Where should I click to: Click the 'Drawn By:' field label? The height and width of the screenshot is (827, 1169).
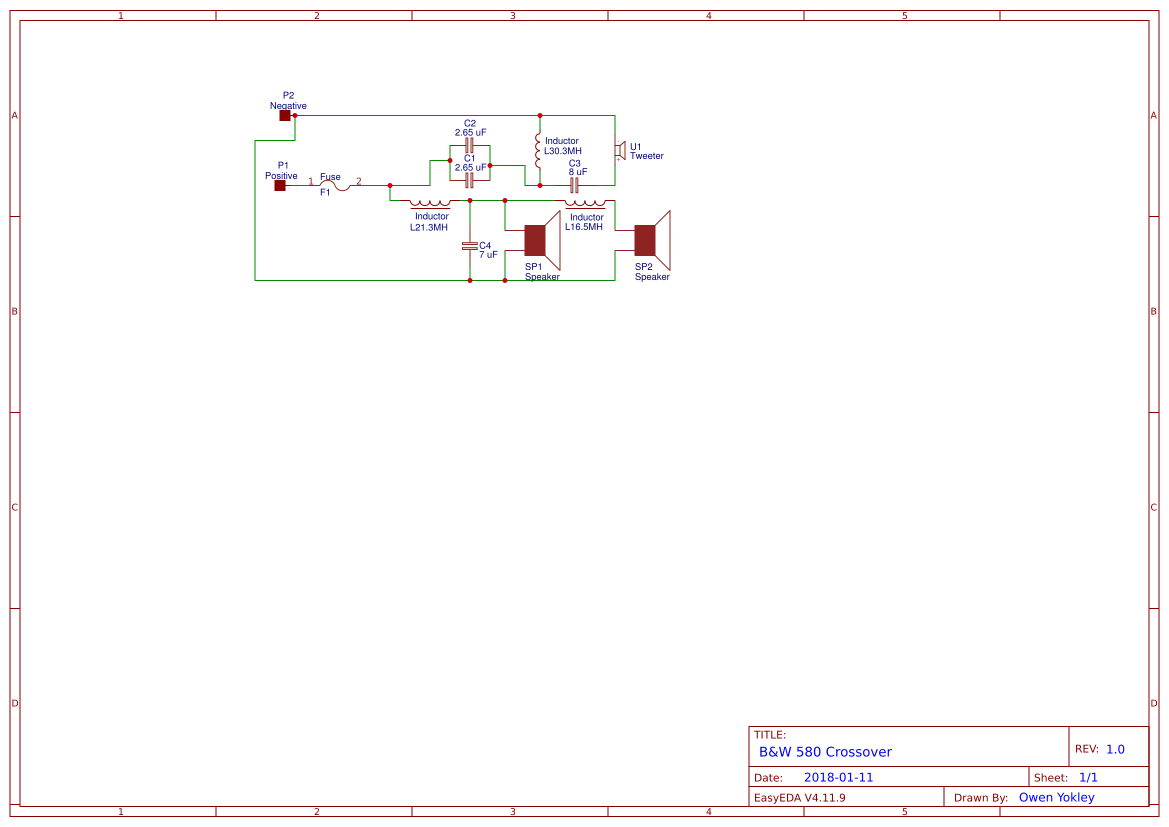click(981, 798)
